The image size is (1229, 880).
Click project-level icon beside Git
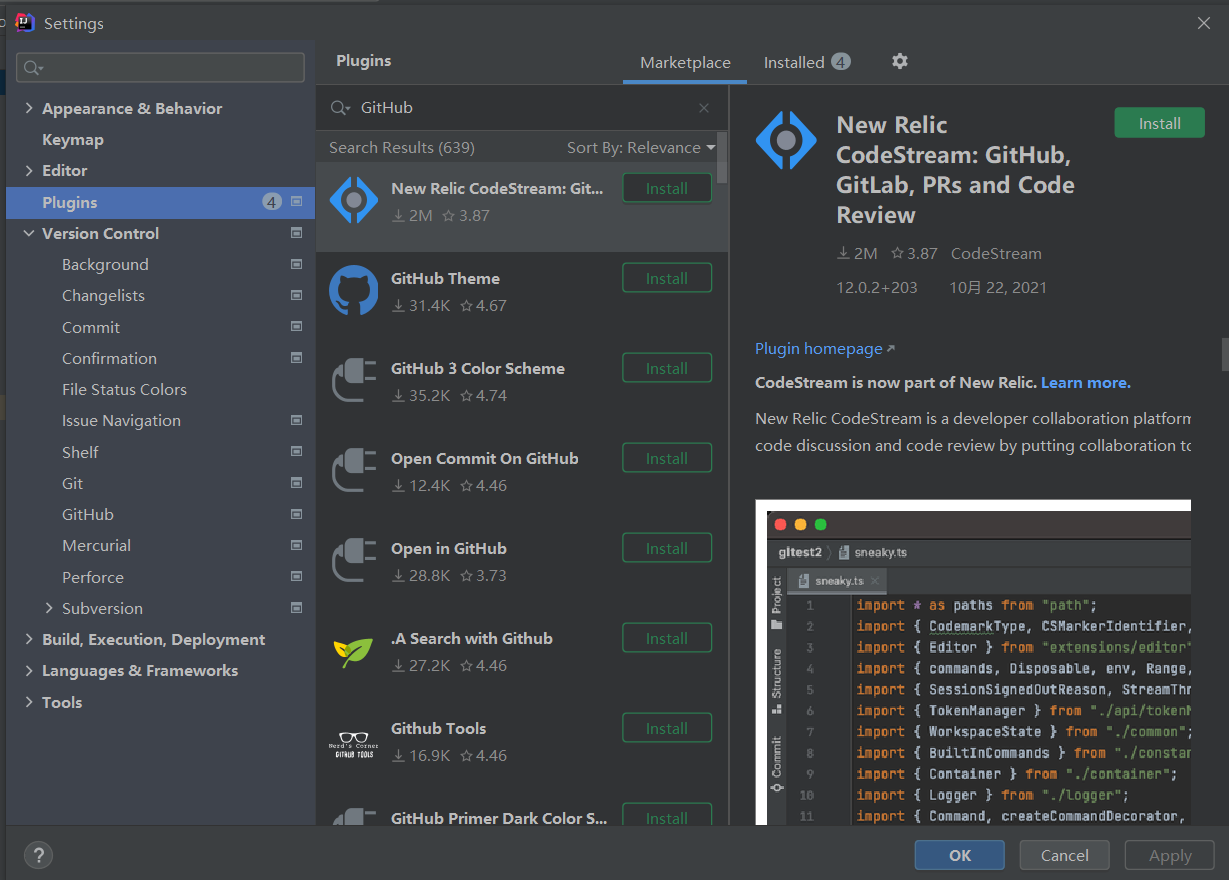point(296,483)
